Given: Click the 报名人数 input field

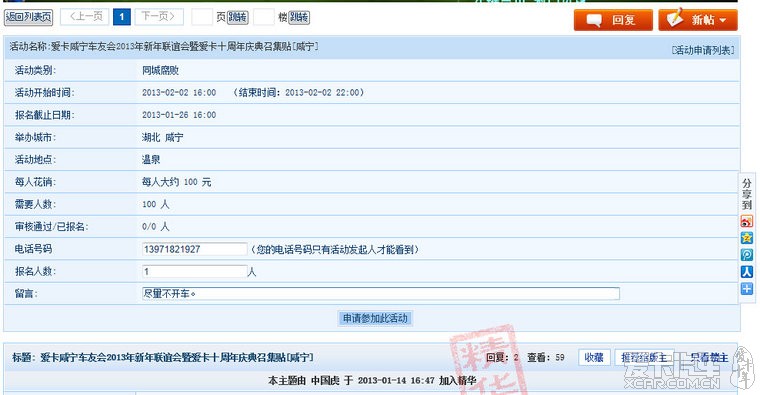Looking at the screenshot, I should pyautogui.click(x=194, y=271).
